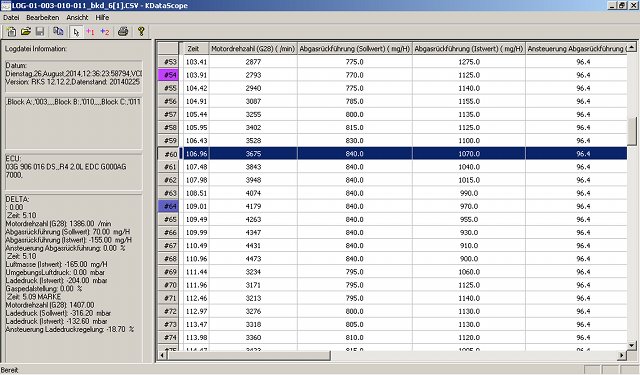The width and height of the screenshot is (640, 375).
Task: Print the log with printer icon
Action: 123,31
